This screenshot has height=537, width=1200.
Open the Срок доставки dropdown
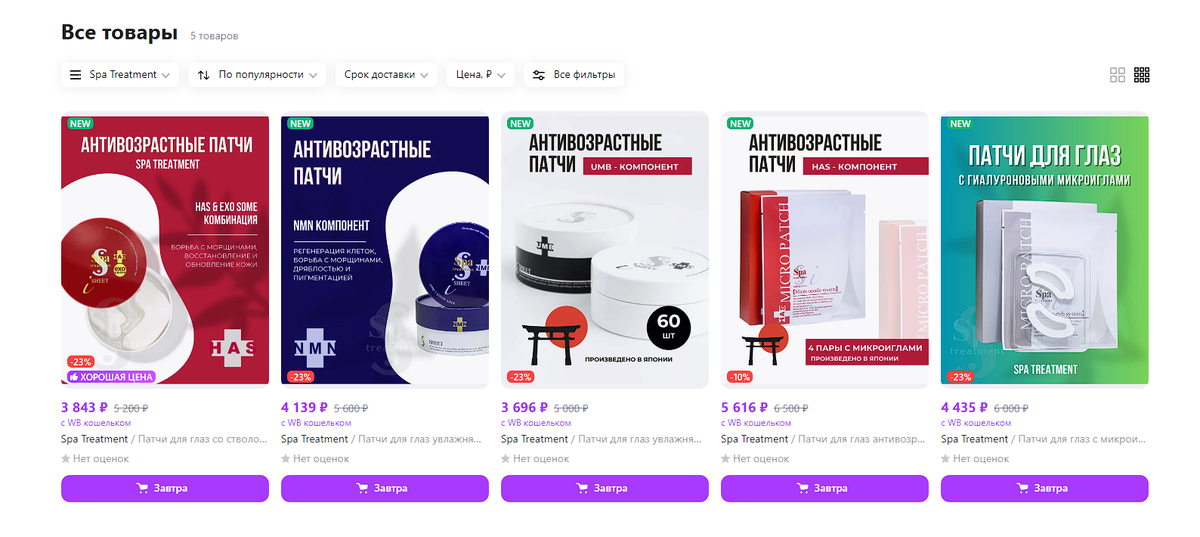coord(386,75)
